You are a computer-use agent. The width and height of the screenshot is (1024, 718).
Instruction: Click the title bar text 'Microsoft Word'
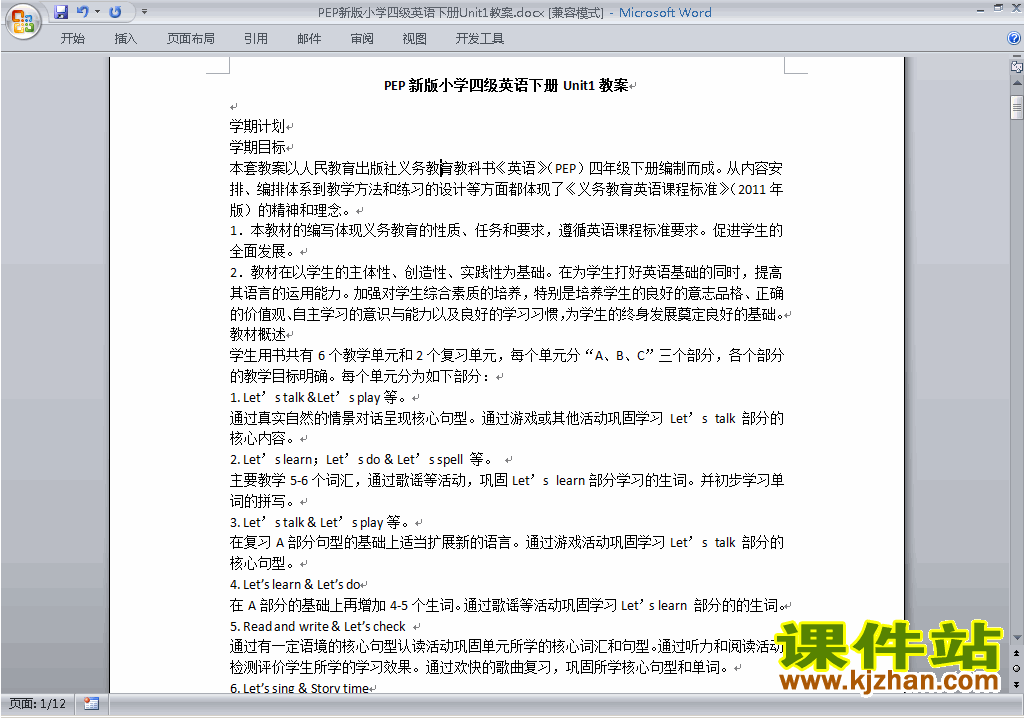click(x=665, y=12)
